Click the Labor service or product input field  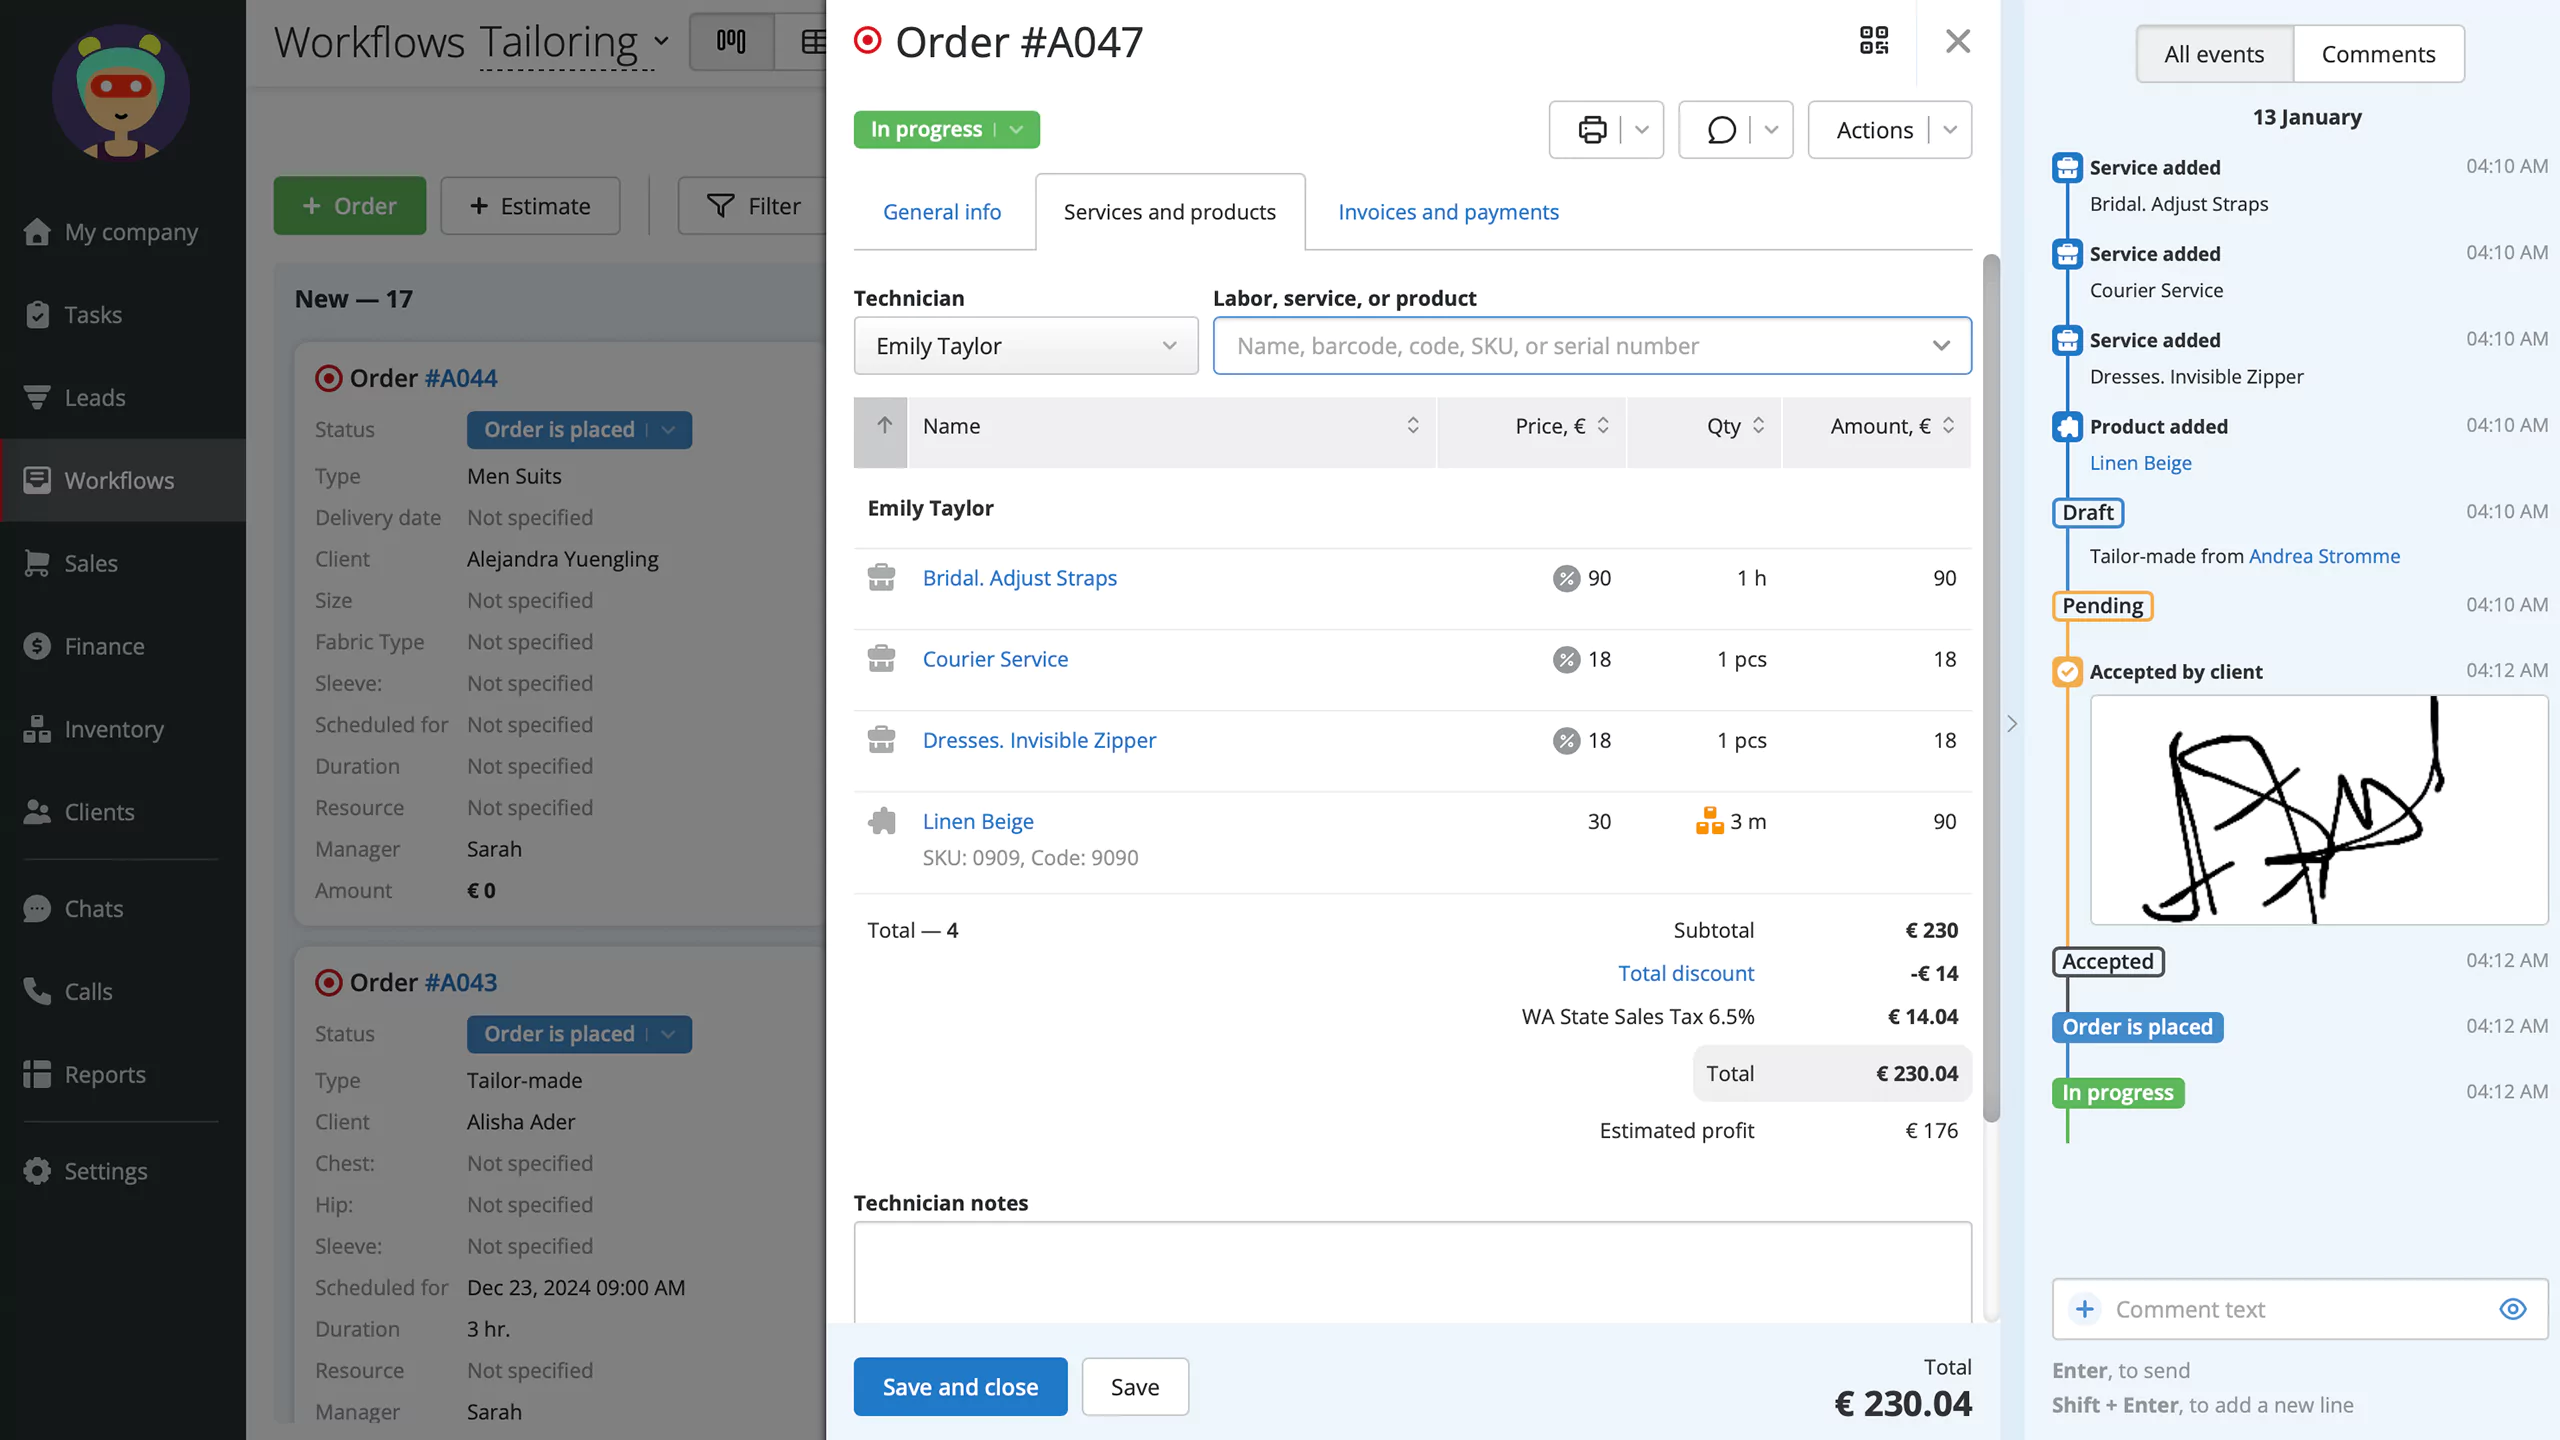pyautogui.click(x=1591, y=345)
